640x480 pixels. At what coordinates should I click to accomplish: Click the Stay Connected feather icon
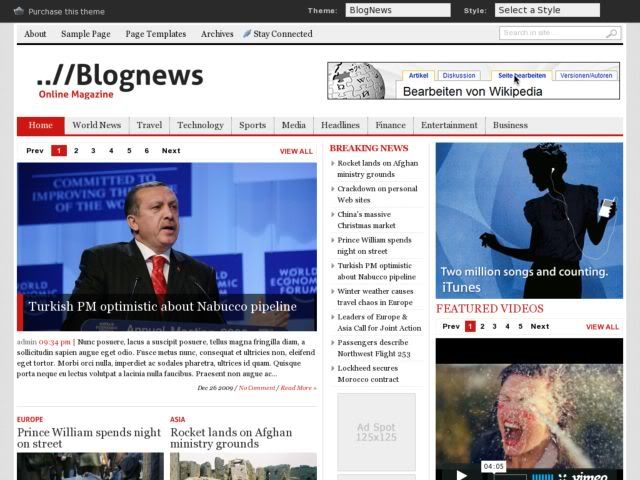(247, 34)
